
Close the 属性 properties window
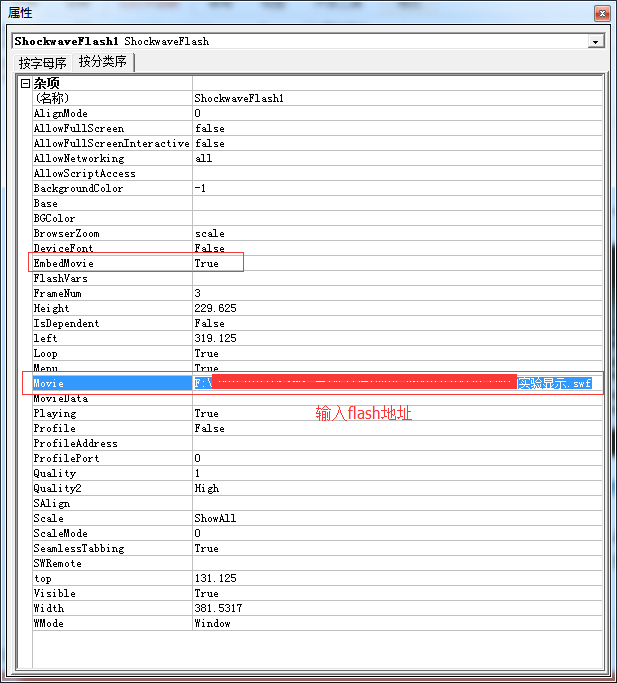pos(602,14)
